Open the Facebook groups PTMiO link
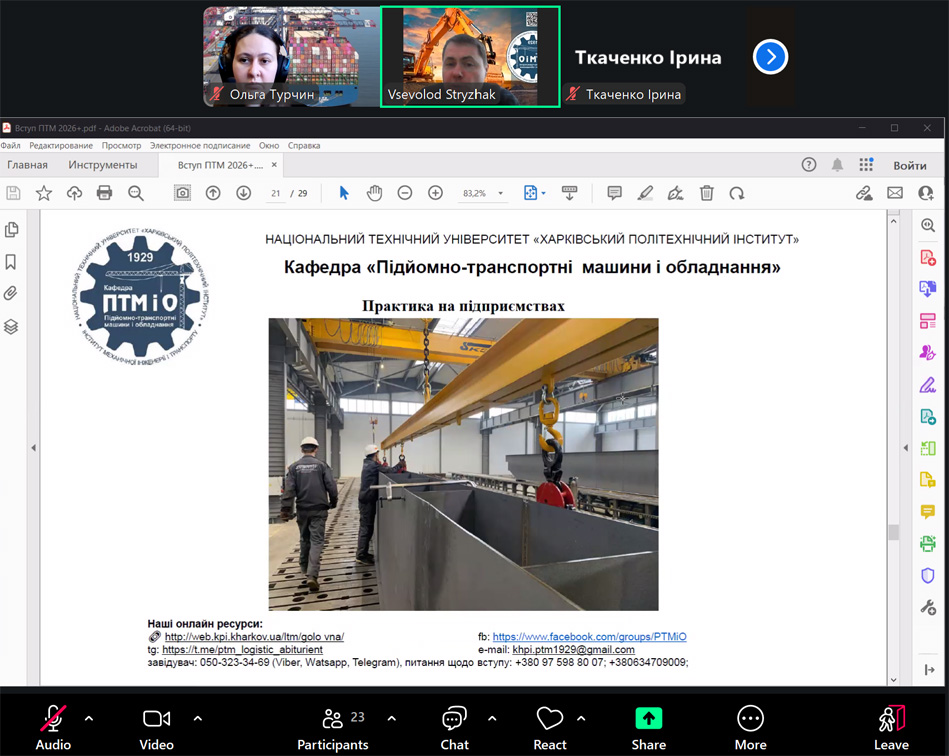Viewport: 949px width, 756px height. coord(589,637)
